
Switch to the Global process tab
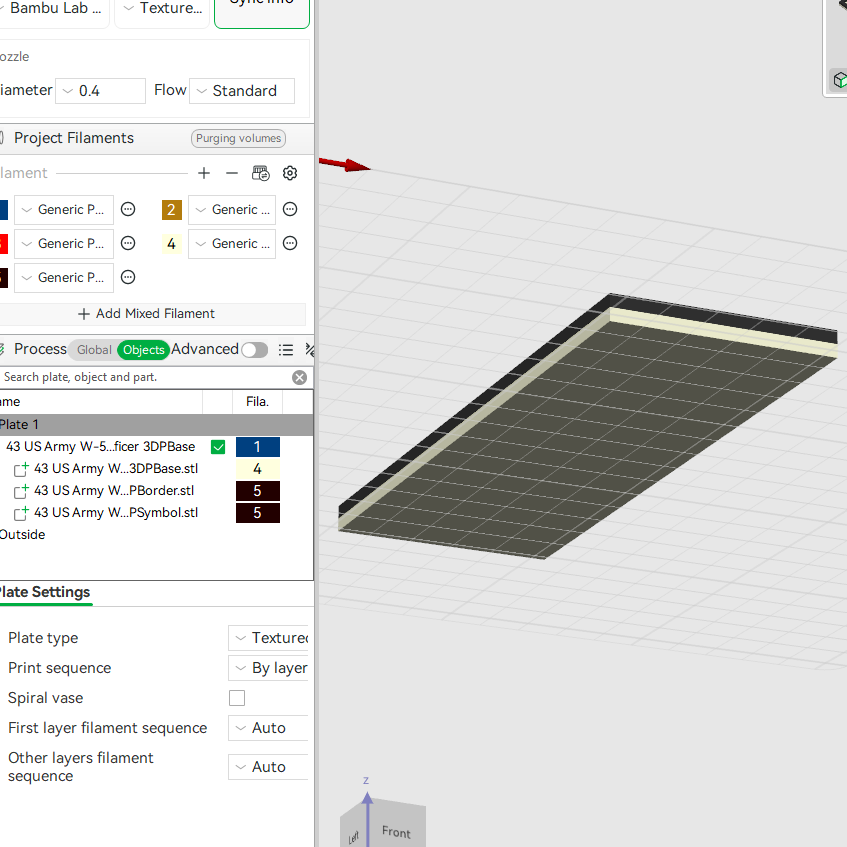[94, 350]
